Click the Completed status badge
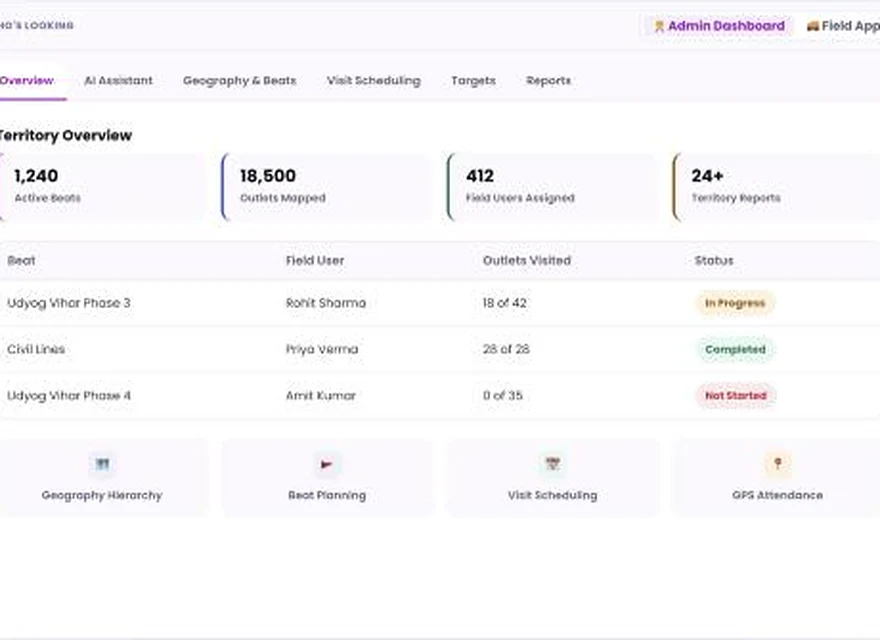880x640 pixels. [735, 349]
